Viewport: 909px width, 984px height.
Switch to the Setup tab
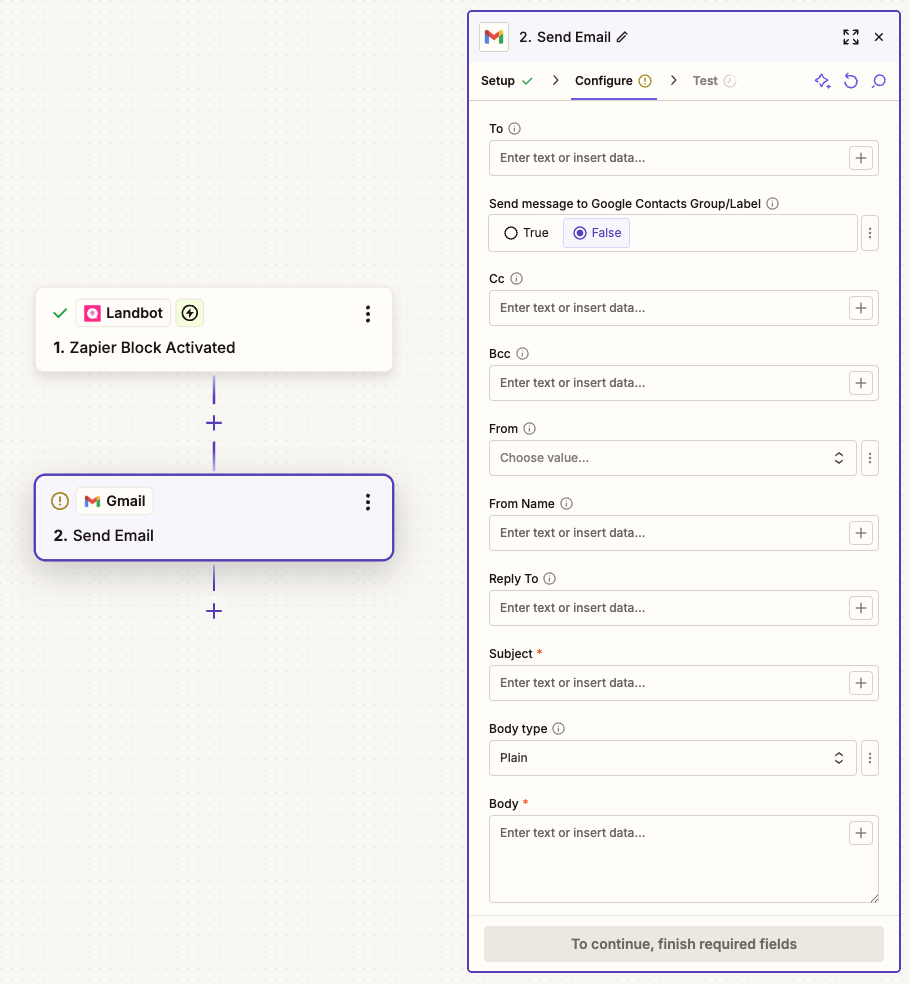tap(507, 81)
